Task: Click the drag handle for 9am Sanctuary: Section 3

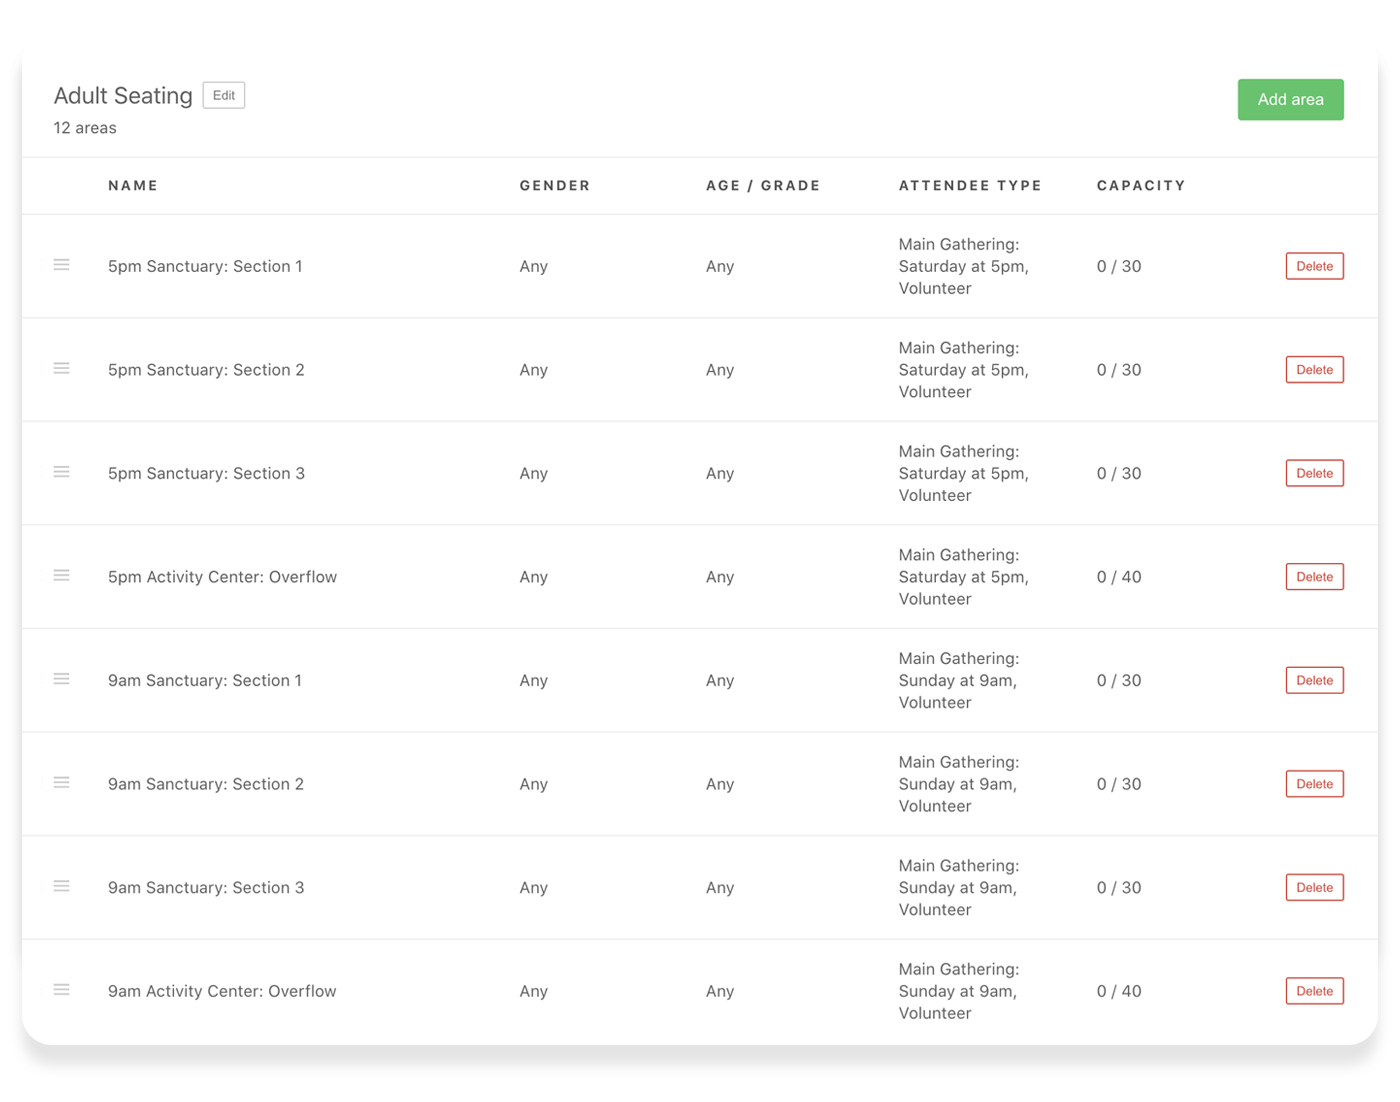Action: [61, 886]
